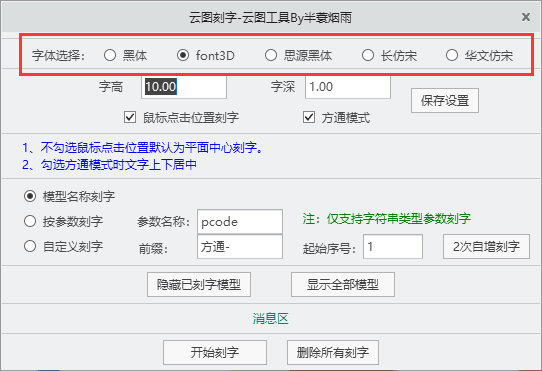Select 华文仿宋 font radio button
Screen dimensions: 542x371
[x=452, y=55]
